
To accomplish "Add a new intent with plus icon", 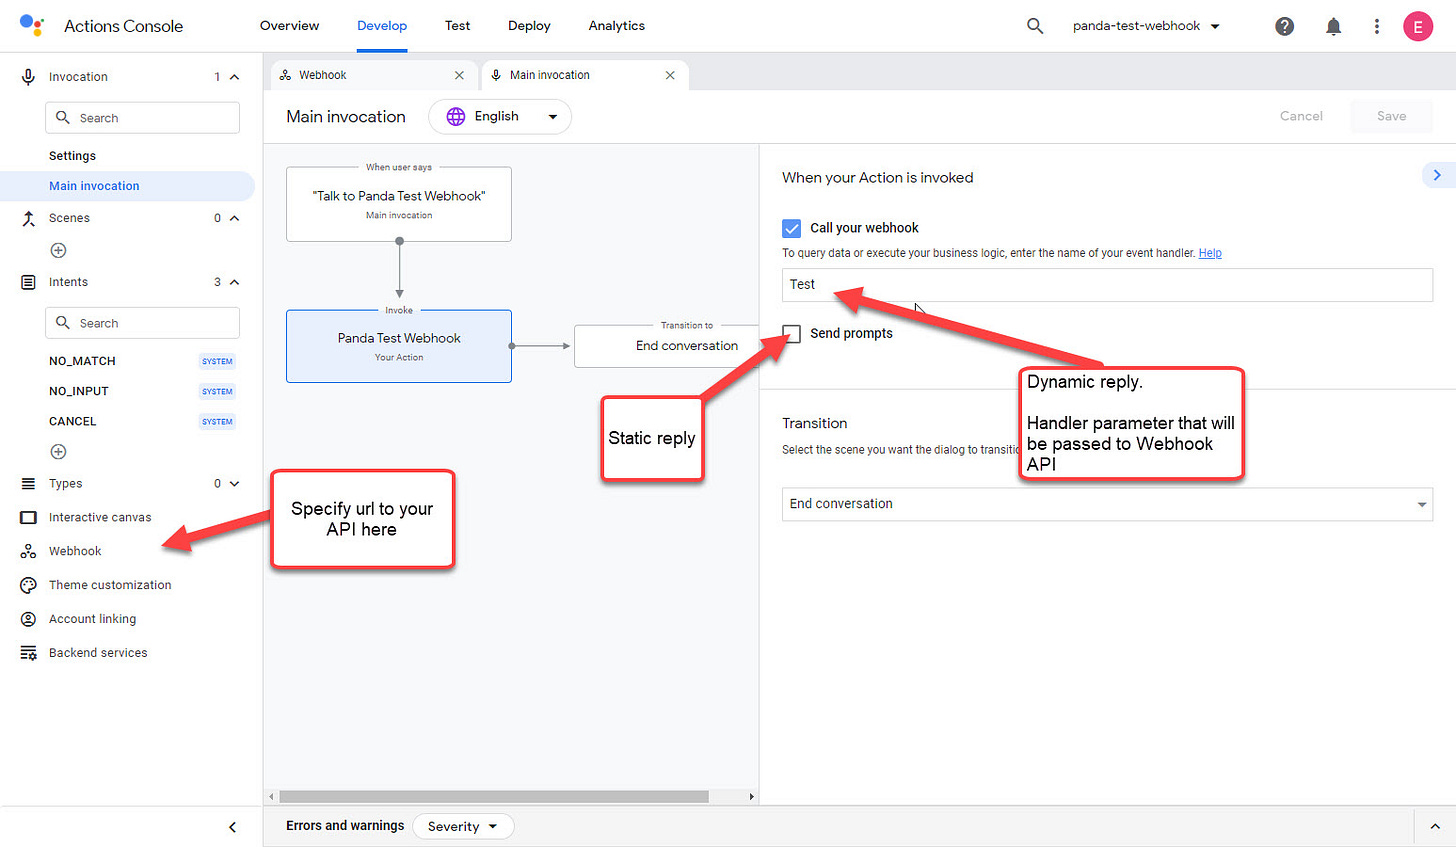I will pos(59,452).
